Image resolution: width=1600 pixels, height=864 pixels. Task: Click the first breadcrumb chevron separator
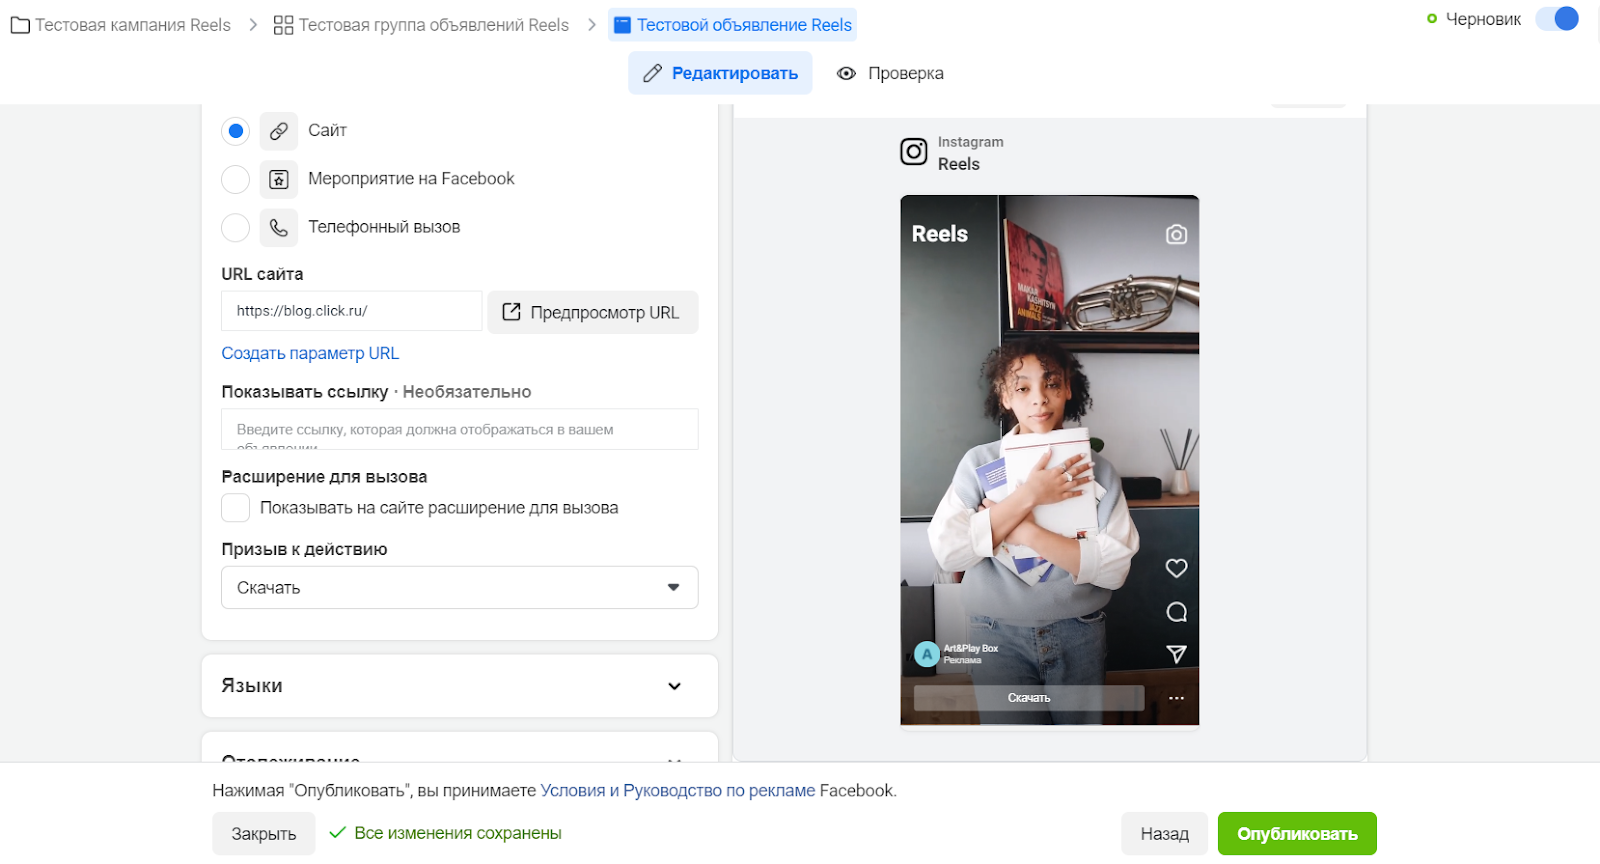click(252, 25)
